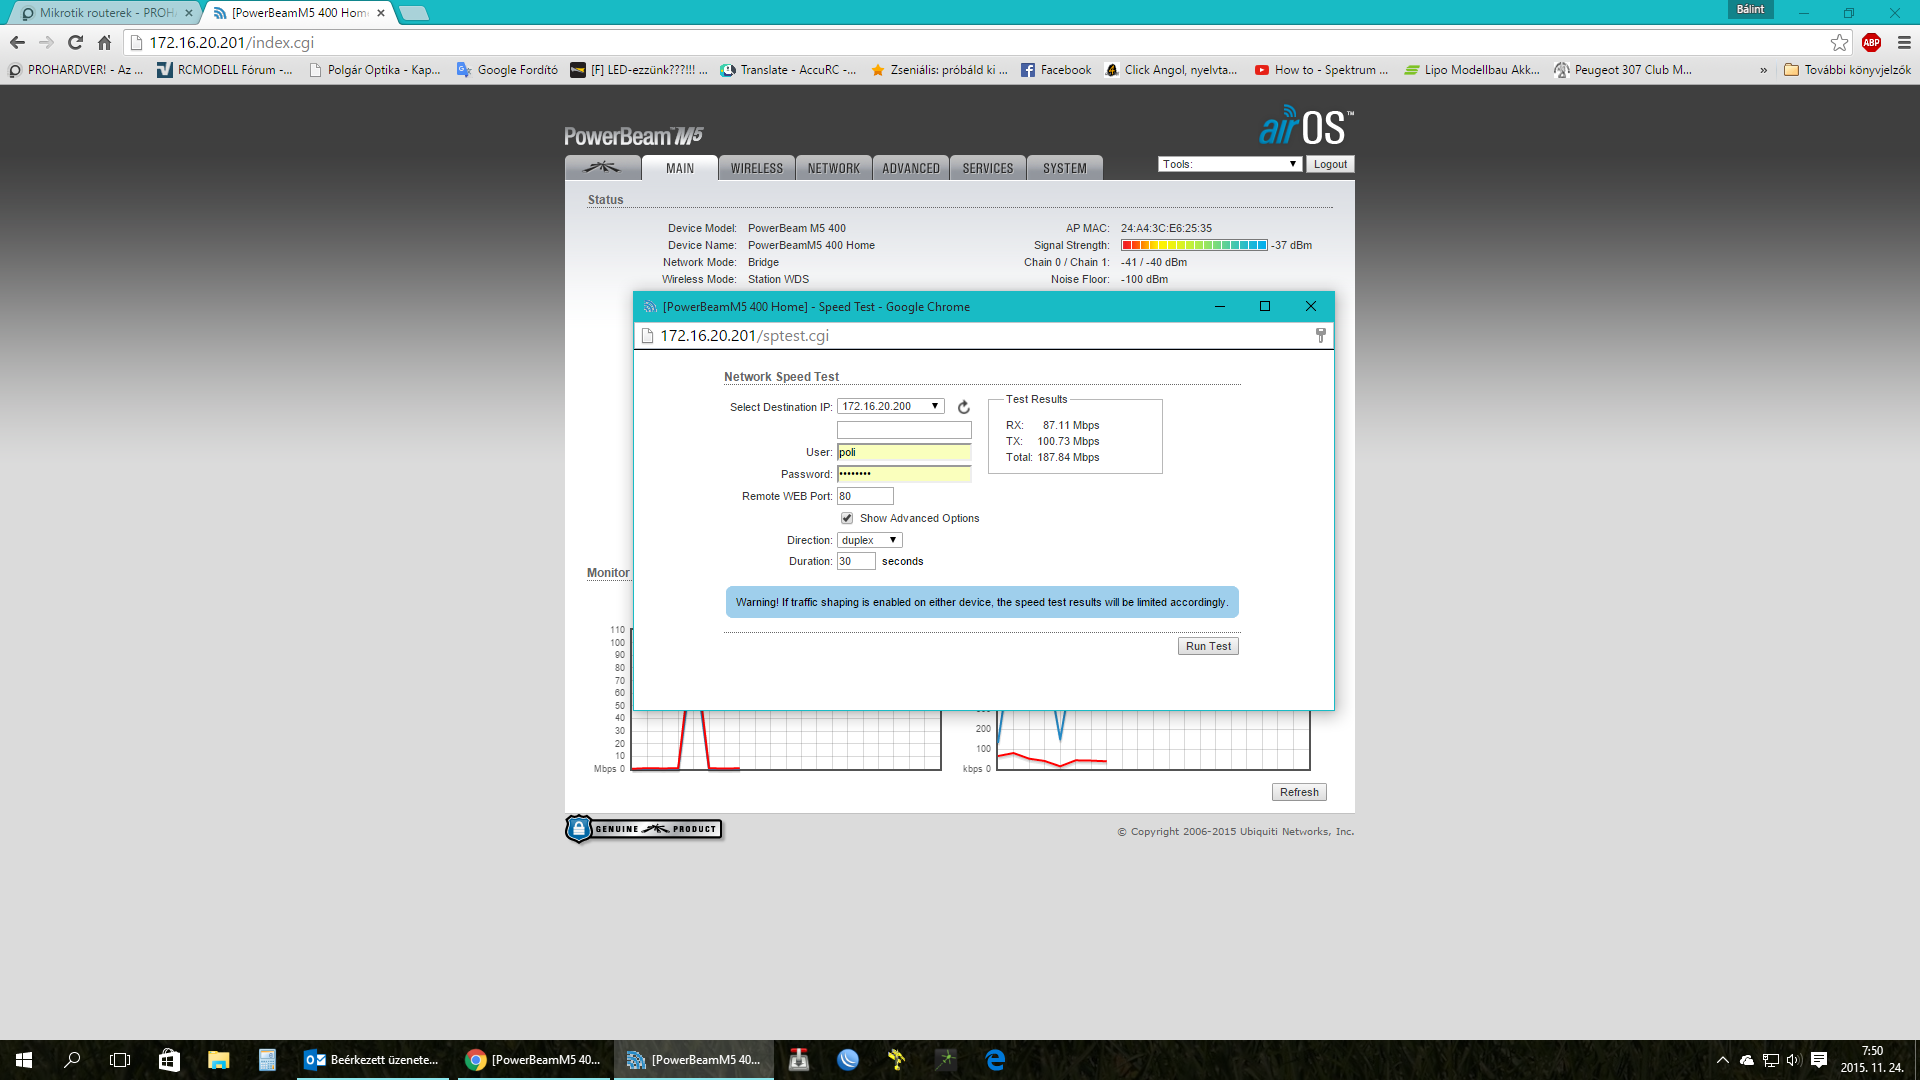Open Microsoft Edge from taskbar
Screen dimensions: 1920x1080
[x=995, y=1060]
